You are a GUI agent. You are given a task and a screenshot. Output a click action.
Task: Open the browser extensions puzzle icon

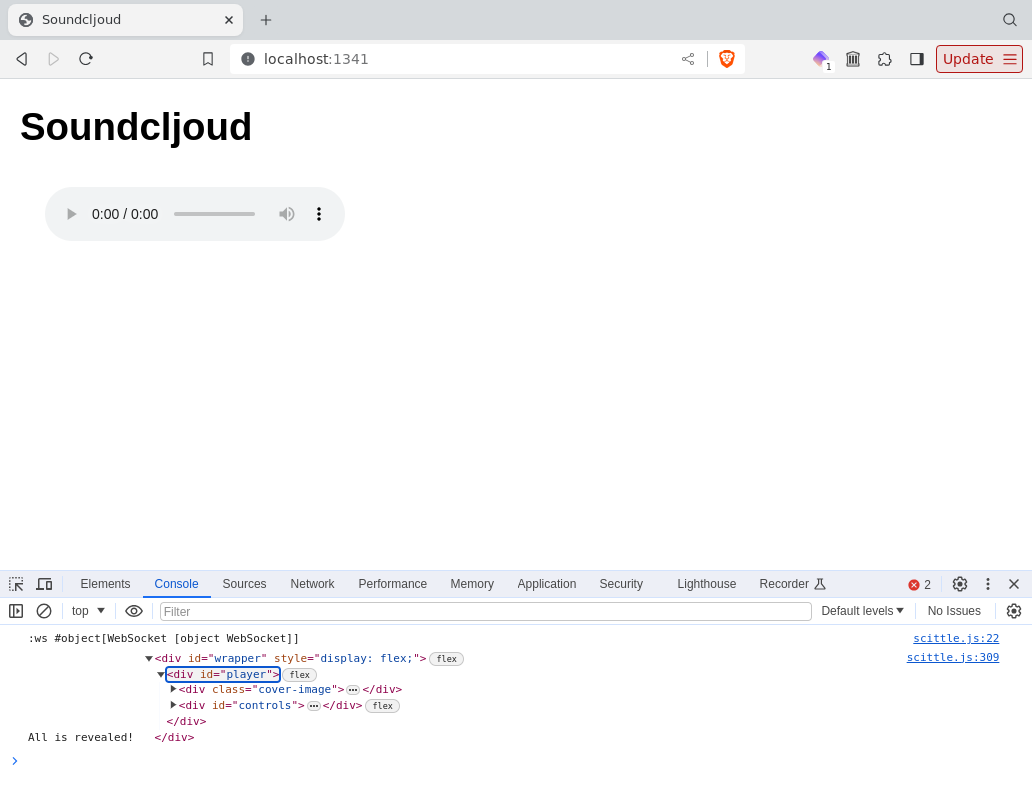(x=885, y=59)
